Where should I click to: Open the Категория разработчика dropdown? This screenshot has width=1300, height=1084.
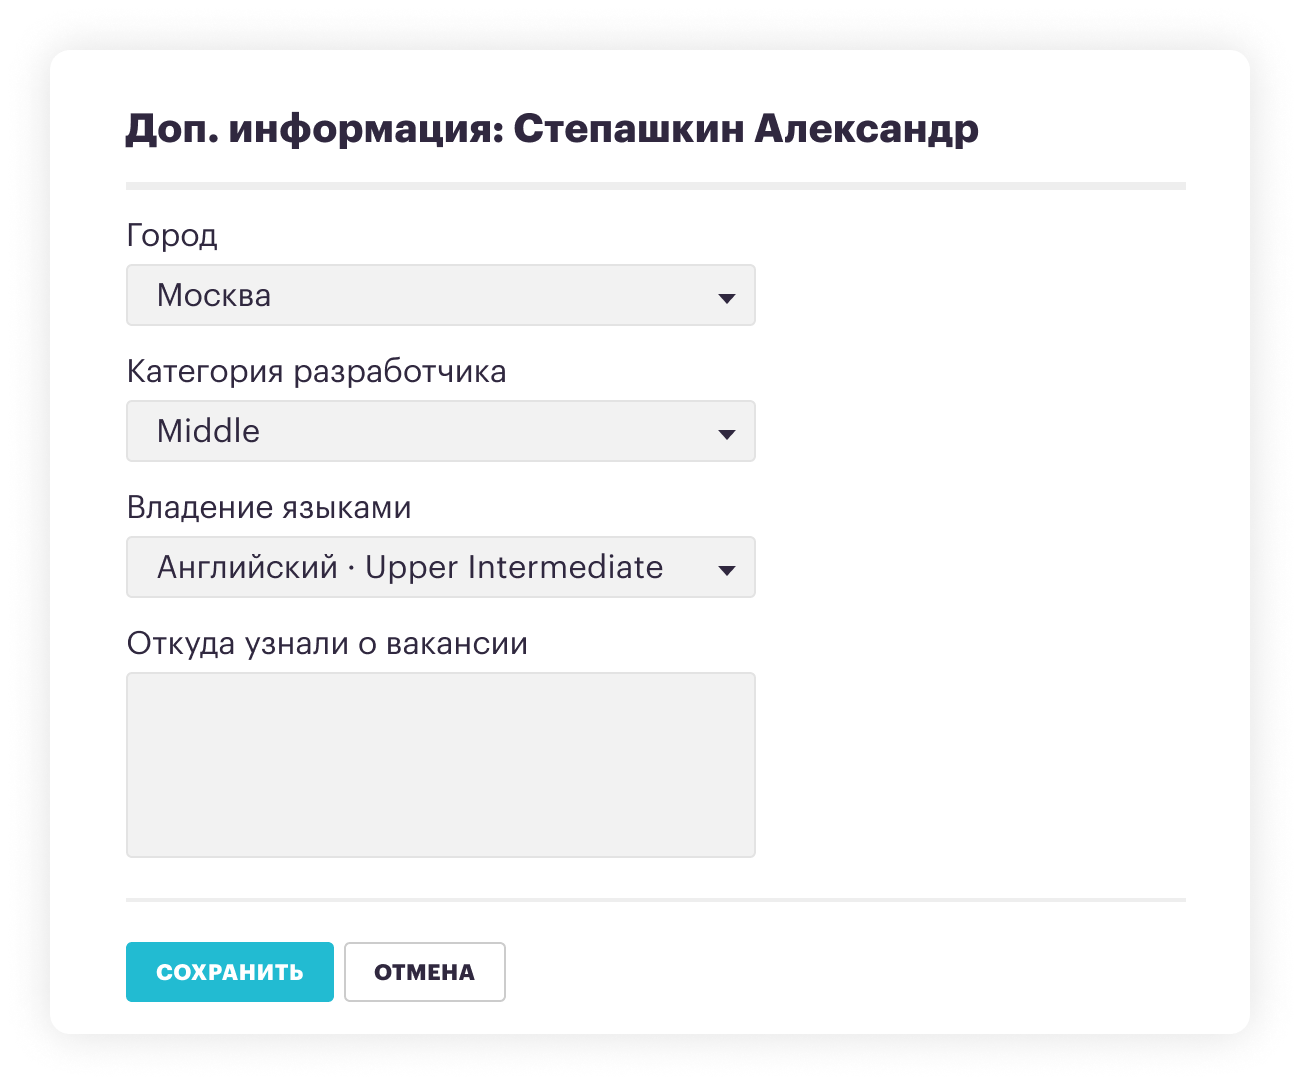[440, 431]
